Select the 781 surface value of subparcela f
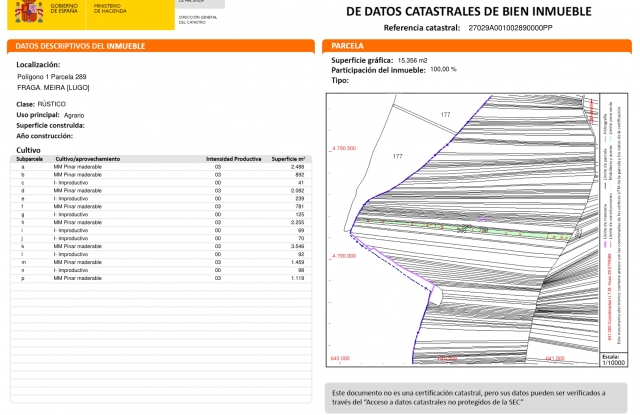The width and height of the screenshot is (640, 415). click(x=300, y=206)
